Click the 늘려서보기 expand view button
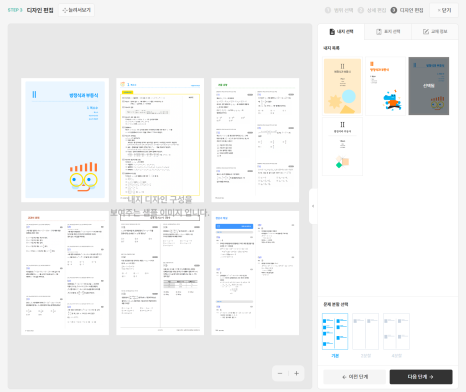This screenshot has width=466, height=392. 76,10
